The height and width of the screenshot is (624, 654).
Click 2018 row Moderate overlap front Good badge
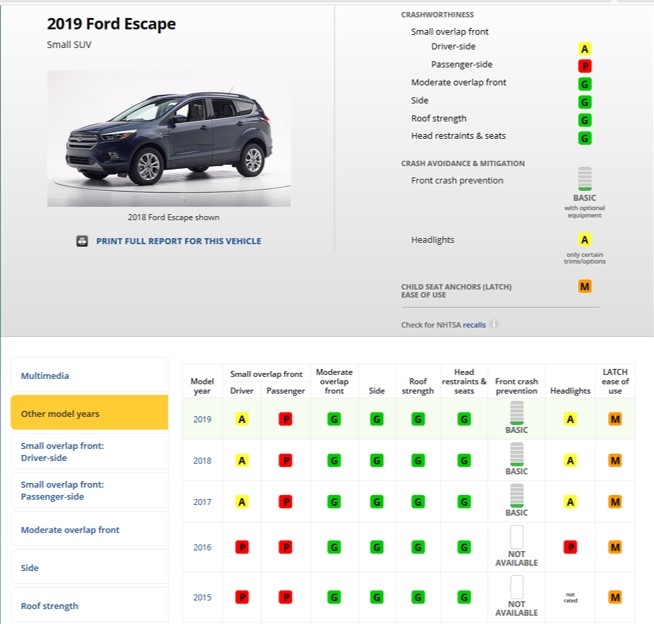[x=334, y=460]
